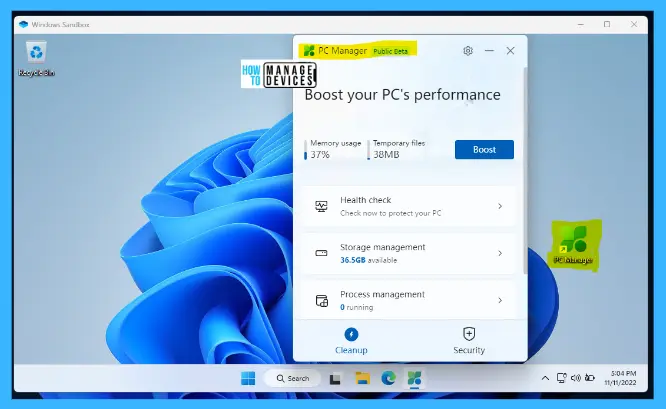The width and height of the screenshot is (666, 409).
Task: Click Temporary files 38MB indicator
Action: click(396, 149)
